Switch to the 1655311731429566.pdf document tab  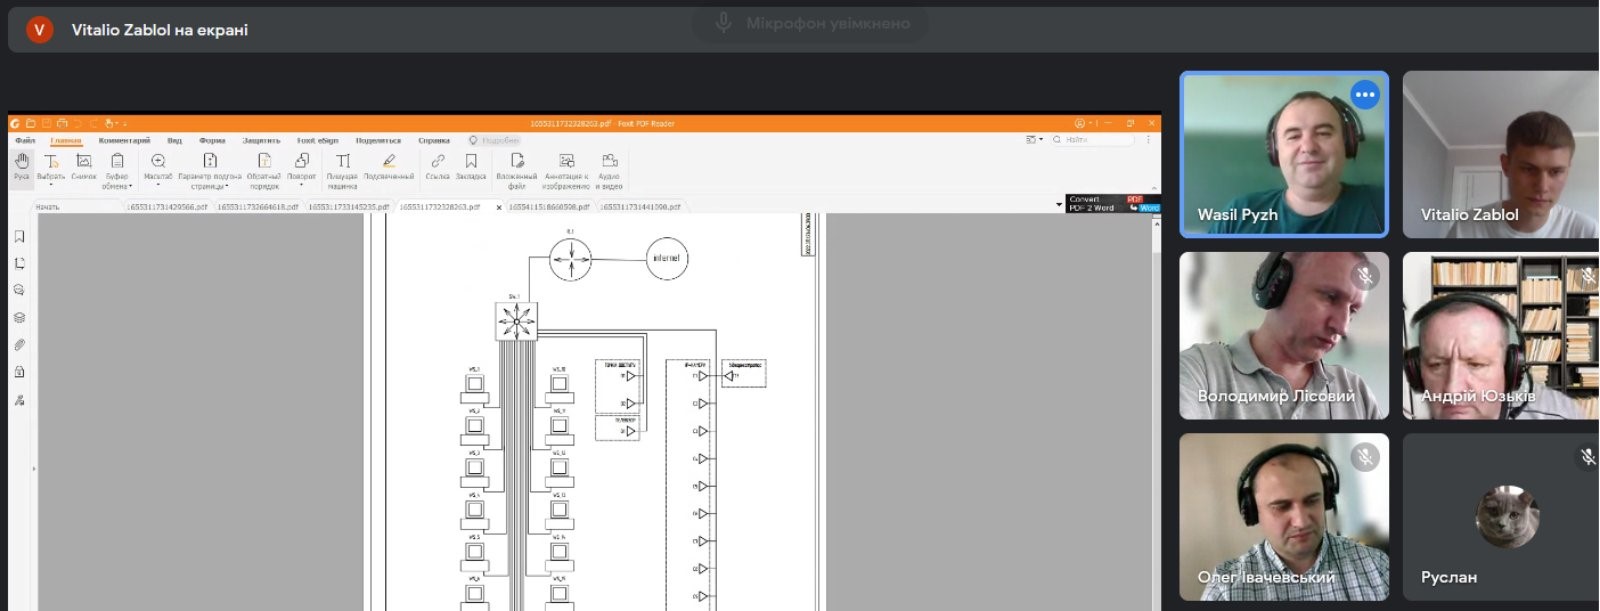tap(168, 207)
